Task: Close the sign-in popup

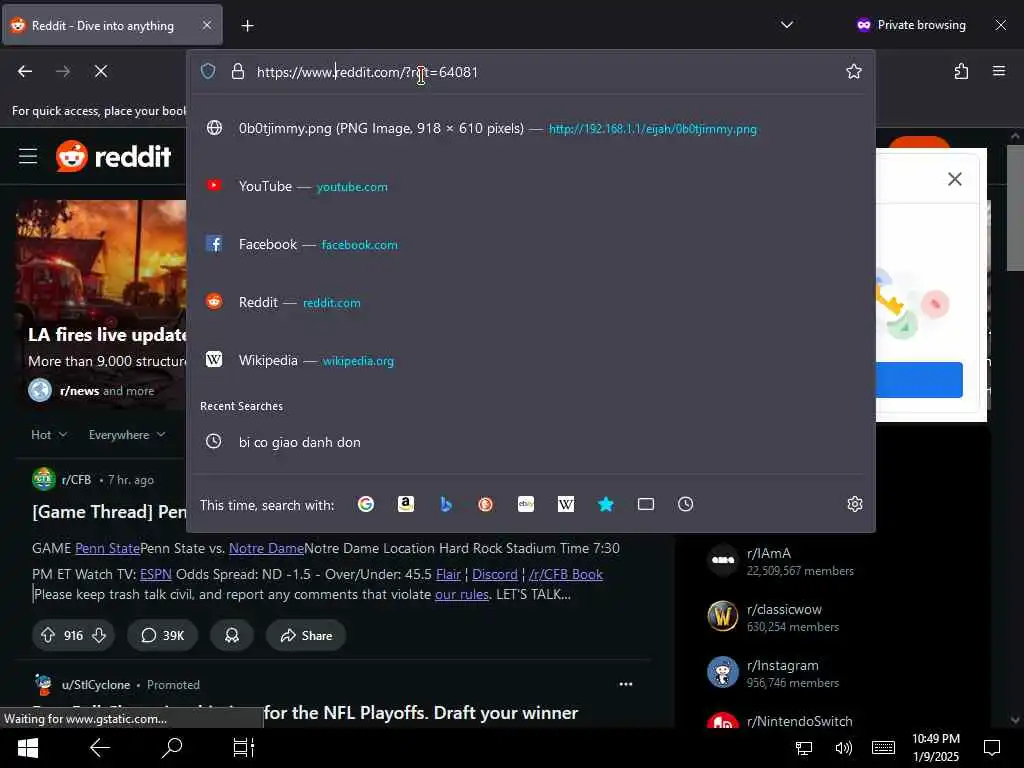Action: [955, 179]
